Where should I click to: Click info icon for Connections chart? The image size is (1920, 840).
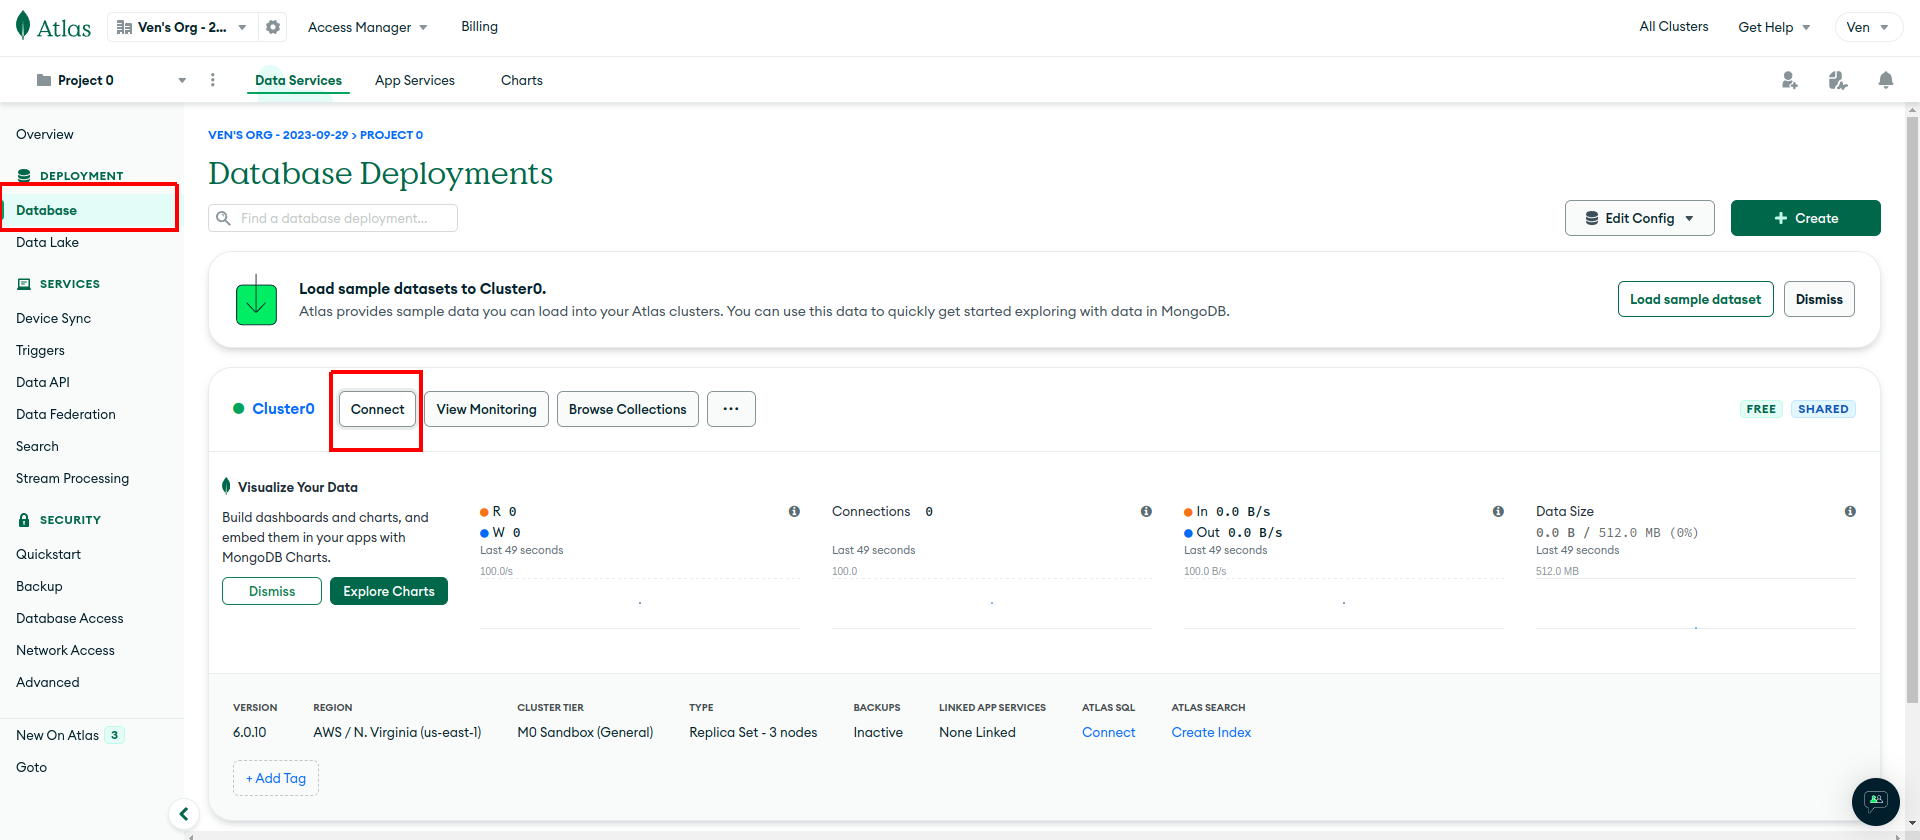point(1146,511)
